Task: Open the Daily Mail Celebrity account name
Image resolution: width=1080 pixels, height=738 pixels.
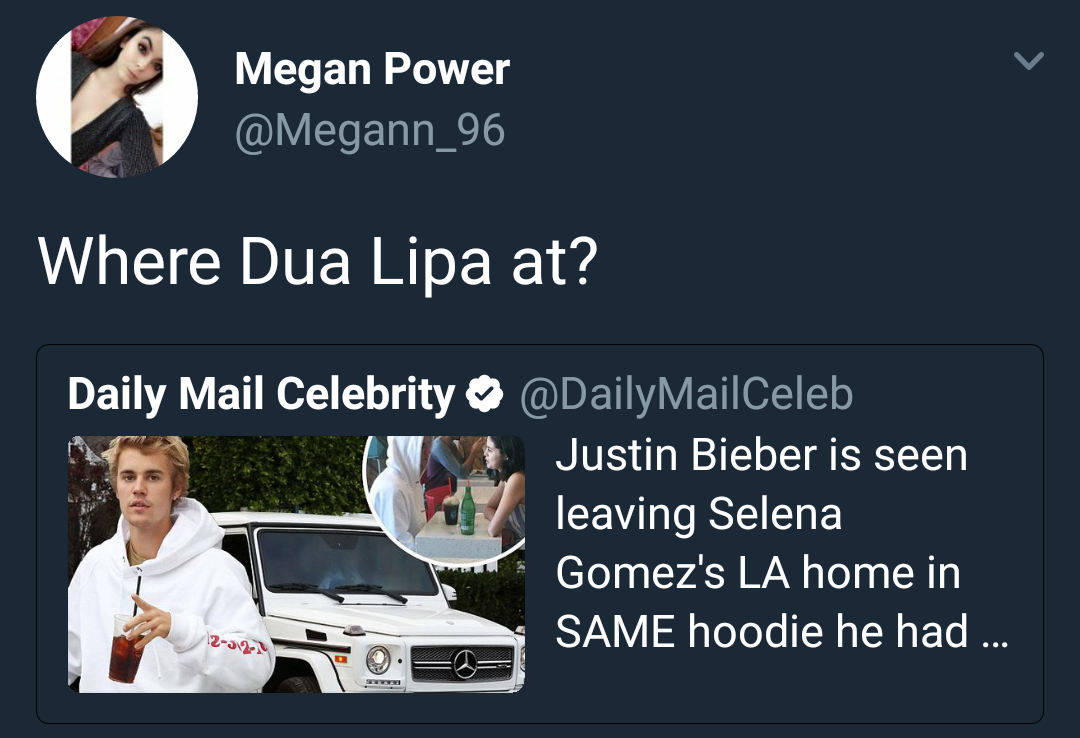Action: (262, 394)
